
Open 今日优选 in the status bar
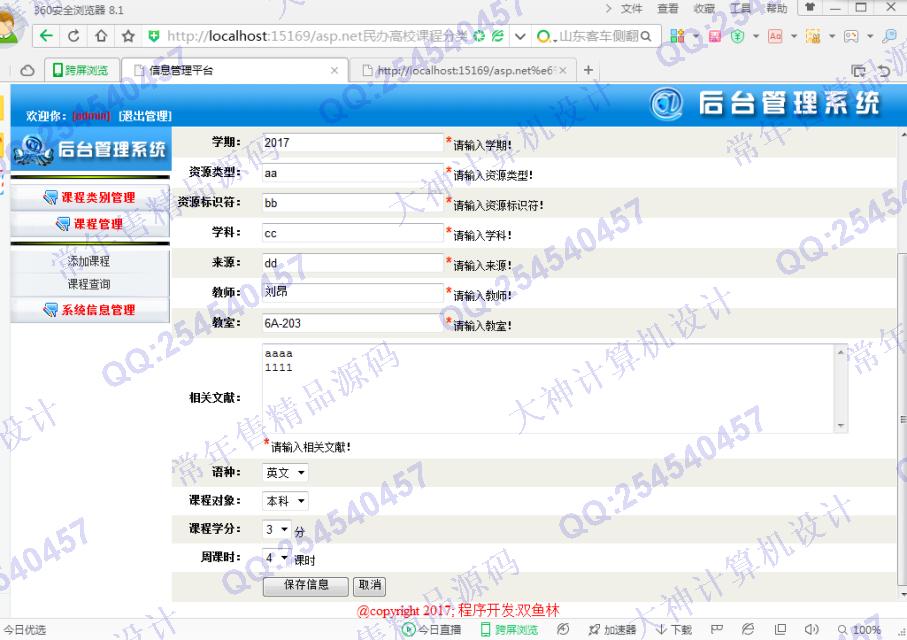(24, 630)
